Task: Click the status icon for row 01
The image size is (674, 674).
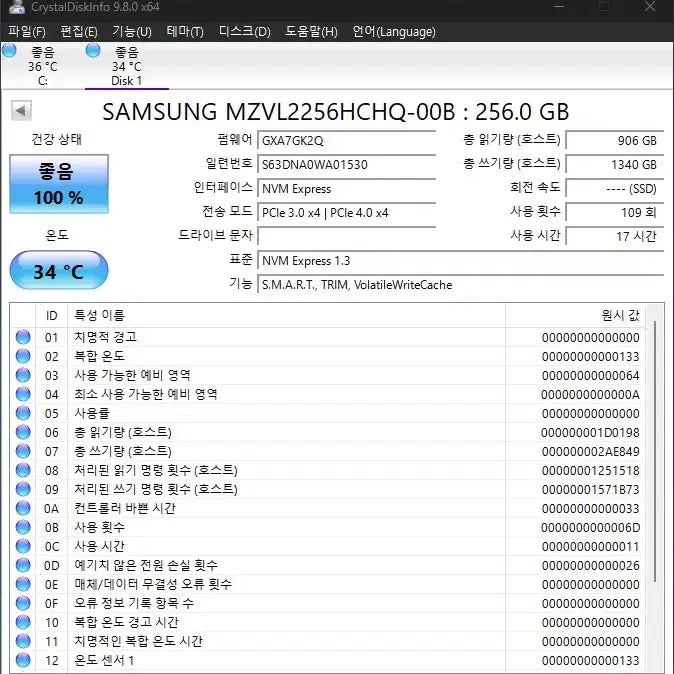Action: click(23, 337)
